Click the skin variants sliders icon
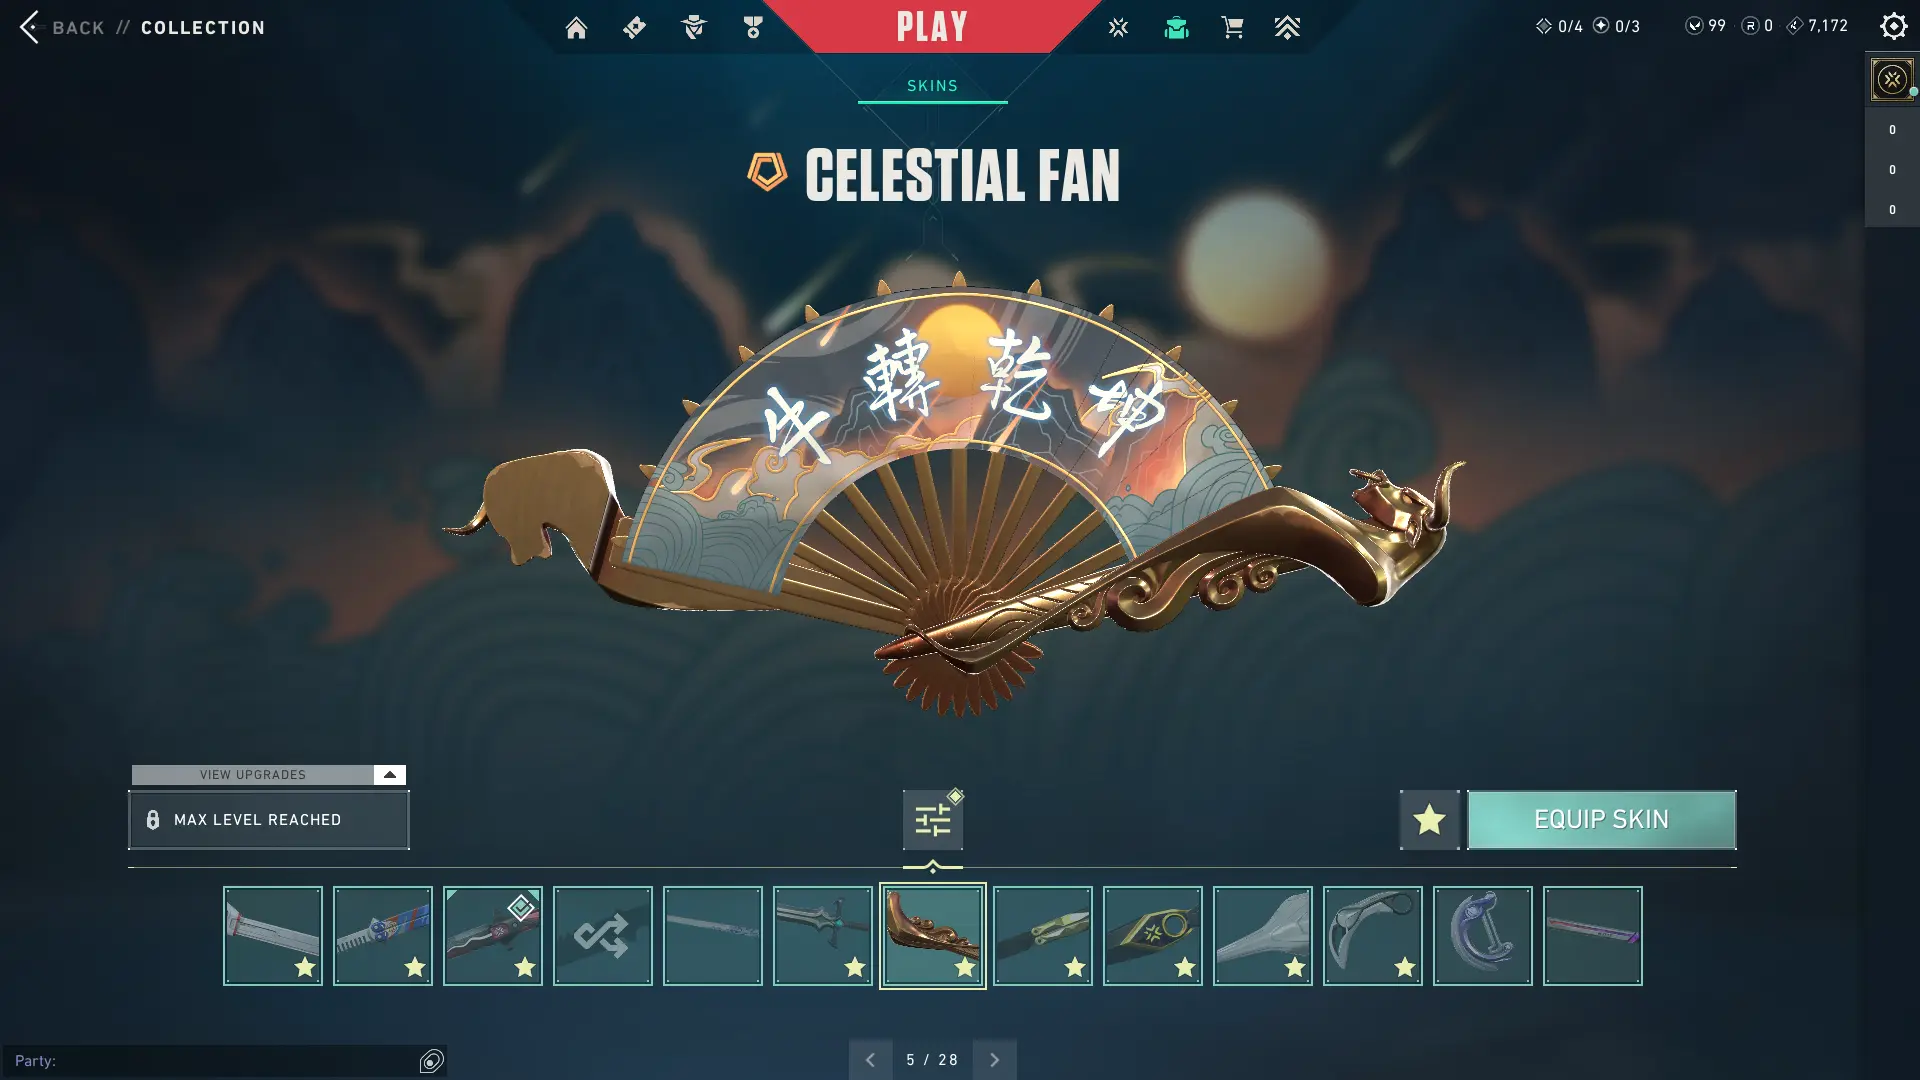Screen dimensions: 1920x1080 (933, 820)
